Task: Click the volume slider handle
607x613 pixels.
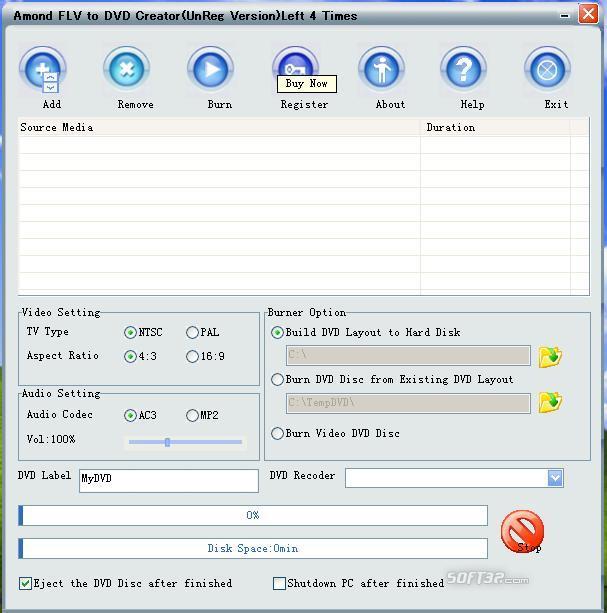Action: pos(167,442)
